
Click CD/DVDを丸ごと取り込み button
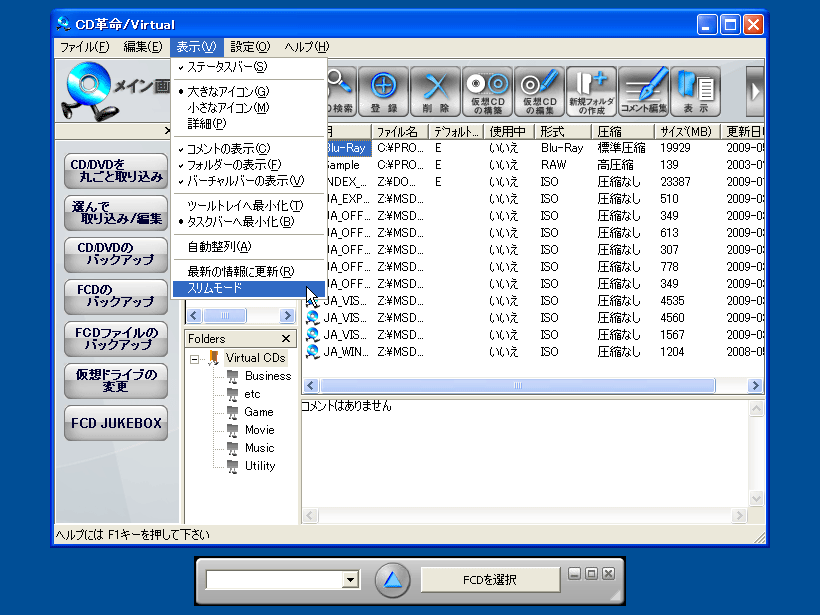pyautogui.click(x=116, y=171)
